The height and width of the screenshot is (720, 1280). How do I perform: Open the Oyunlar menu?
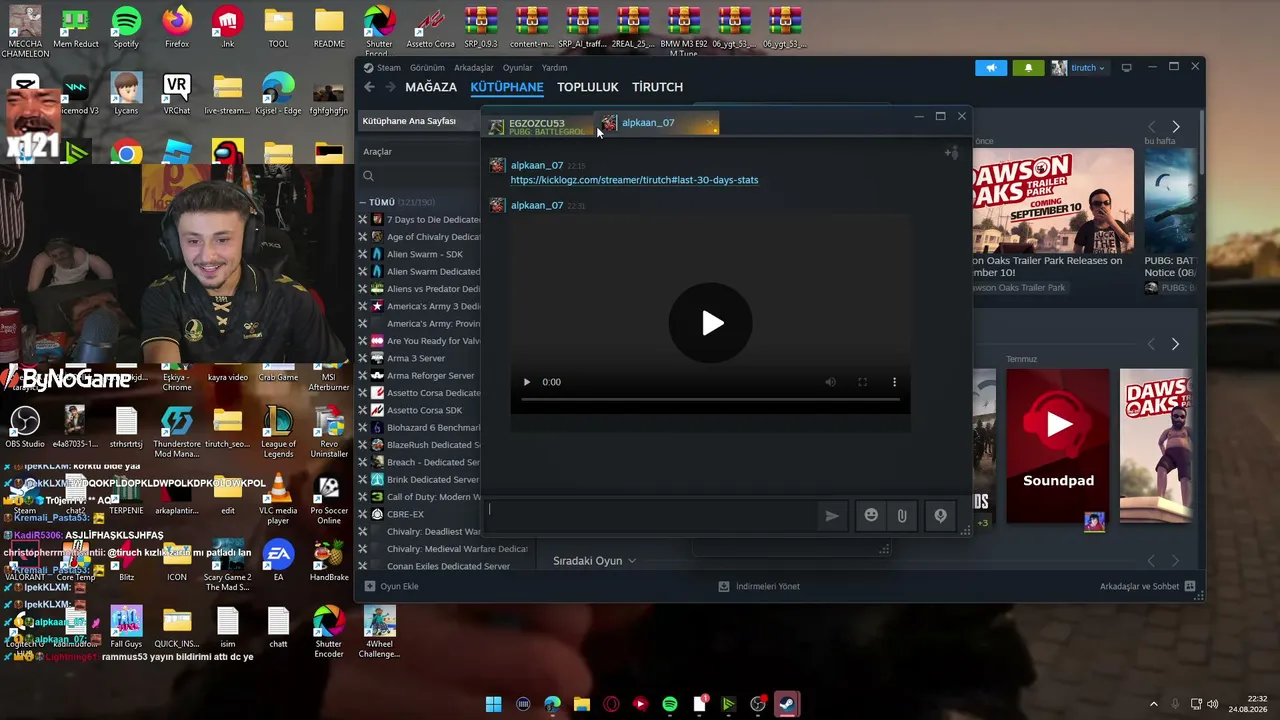(x=518, y=68)
